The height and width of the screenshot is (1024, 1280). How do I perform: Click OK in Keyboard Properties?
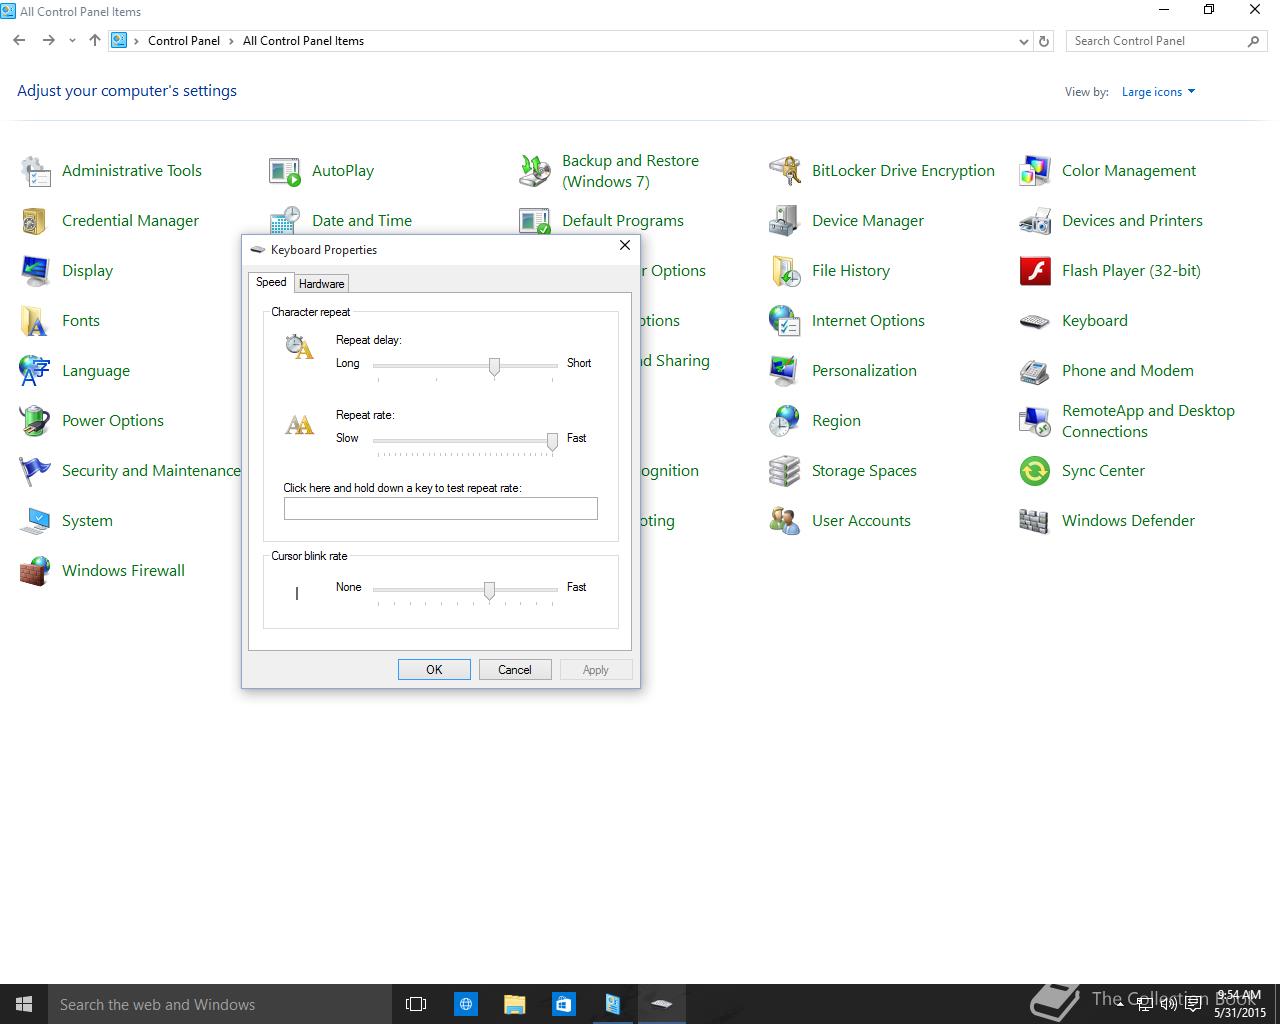point(434,670)
